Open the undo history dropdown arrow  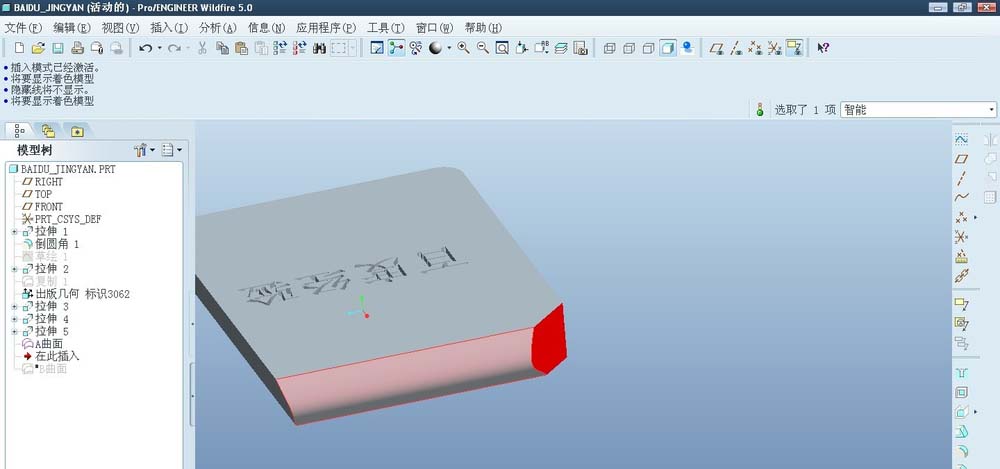[159, 48]
